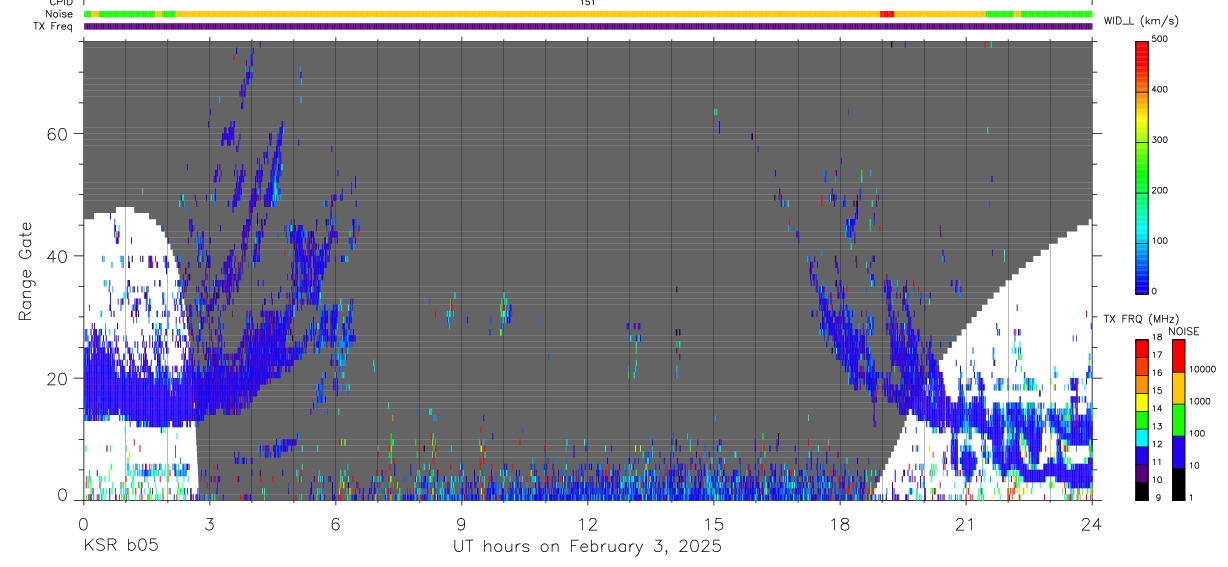Click the 'KSR b05' radar beam label
1228x567 pixels.
click(x=119, y=546)
